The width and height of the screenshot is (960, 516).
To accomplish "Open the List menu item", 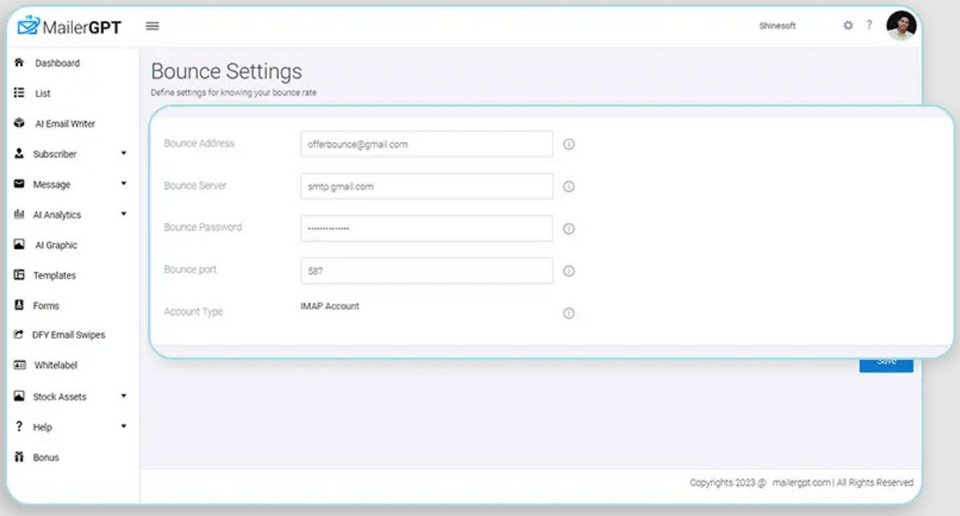I will 42,93.
